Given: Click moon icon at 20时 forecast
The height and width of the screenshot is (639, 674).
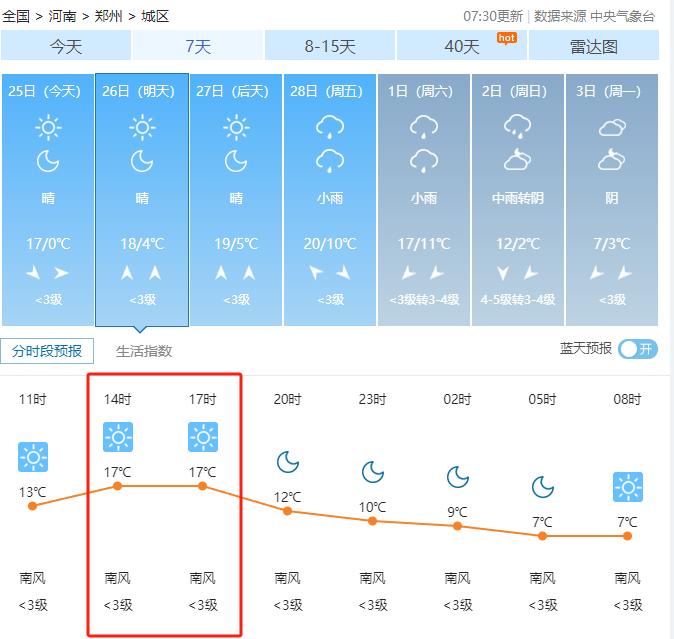Looking at the screenshot, I should (288, 462).
